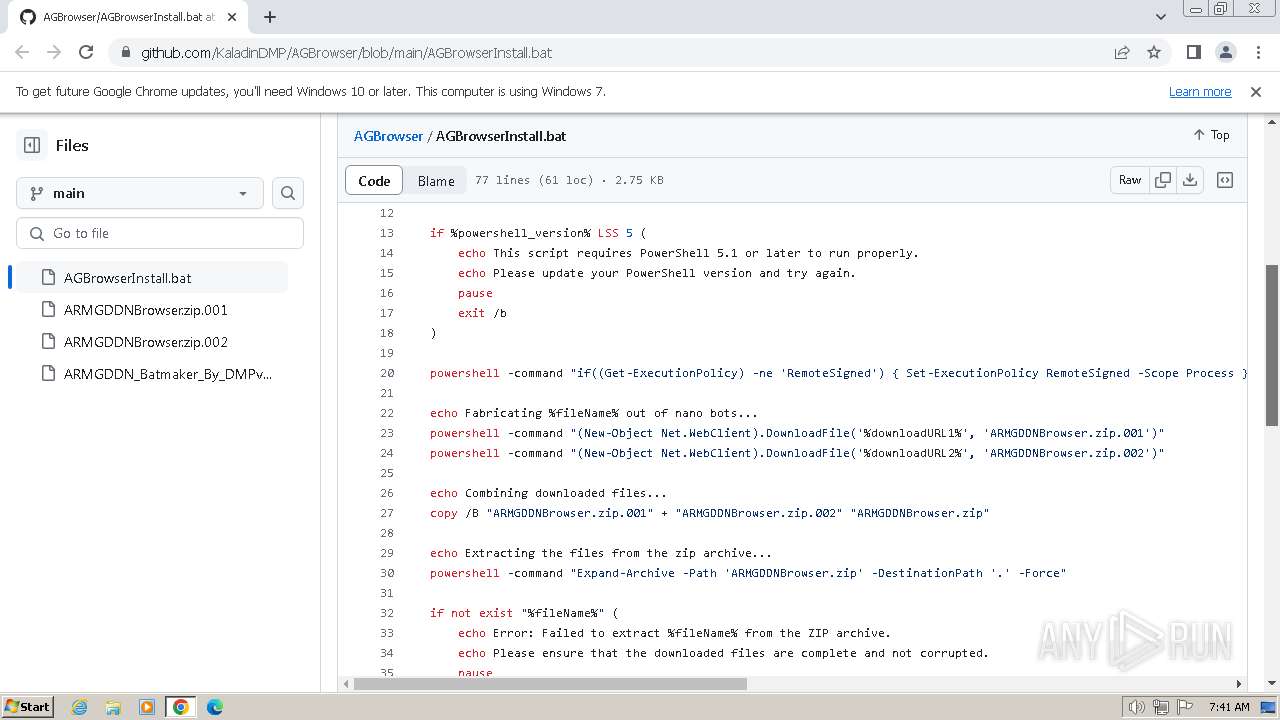Dismiss the Chrome update notification bar

(x=1256, y=91)
